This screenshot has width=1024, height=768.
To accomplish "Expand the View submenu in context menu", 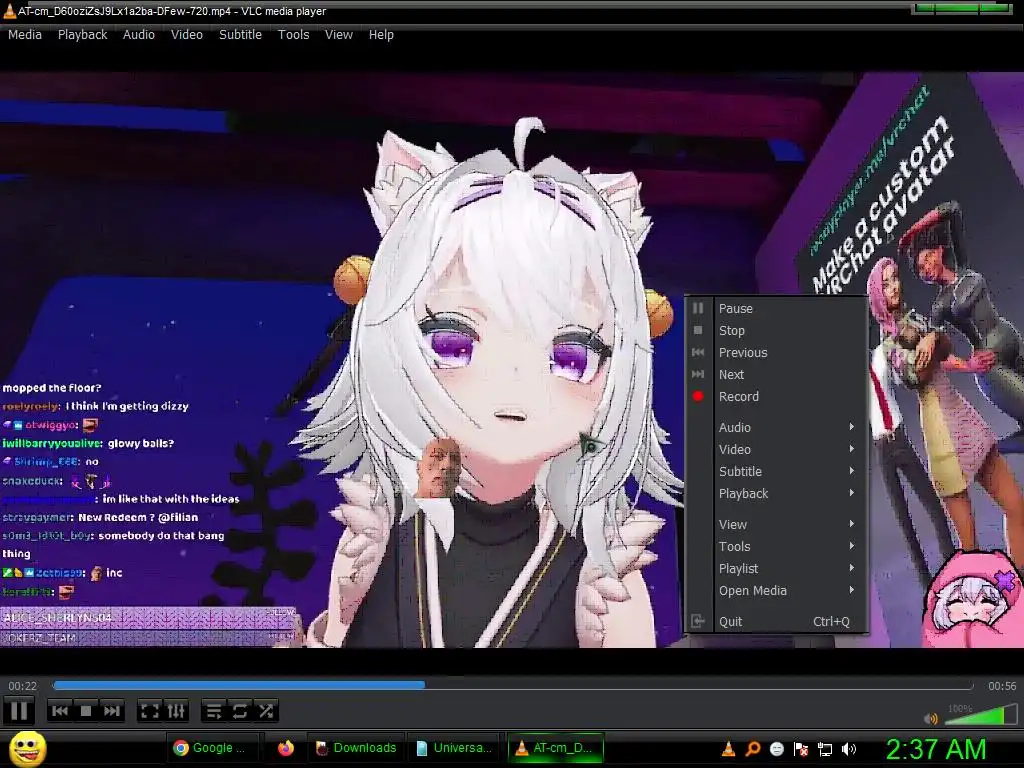I will [x=776, y=524].
